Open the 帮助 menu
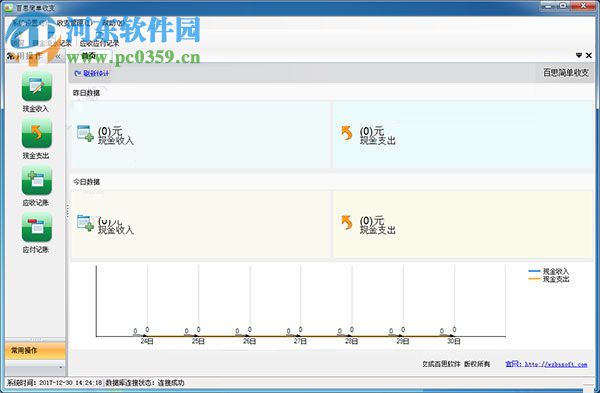This screenshot has width=600, height=393. 114,23
